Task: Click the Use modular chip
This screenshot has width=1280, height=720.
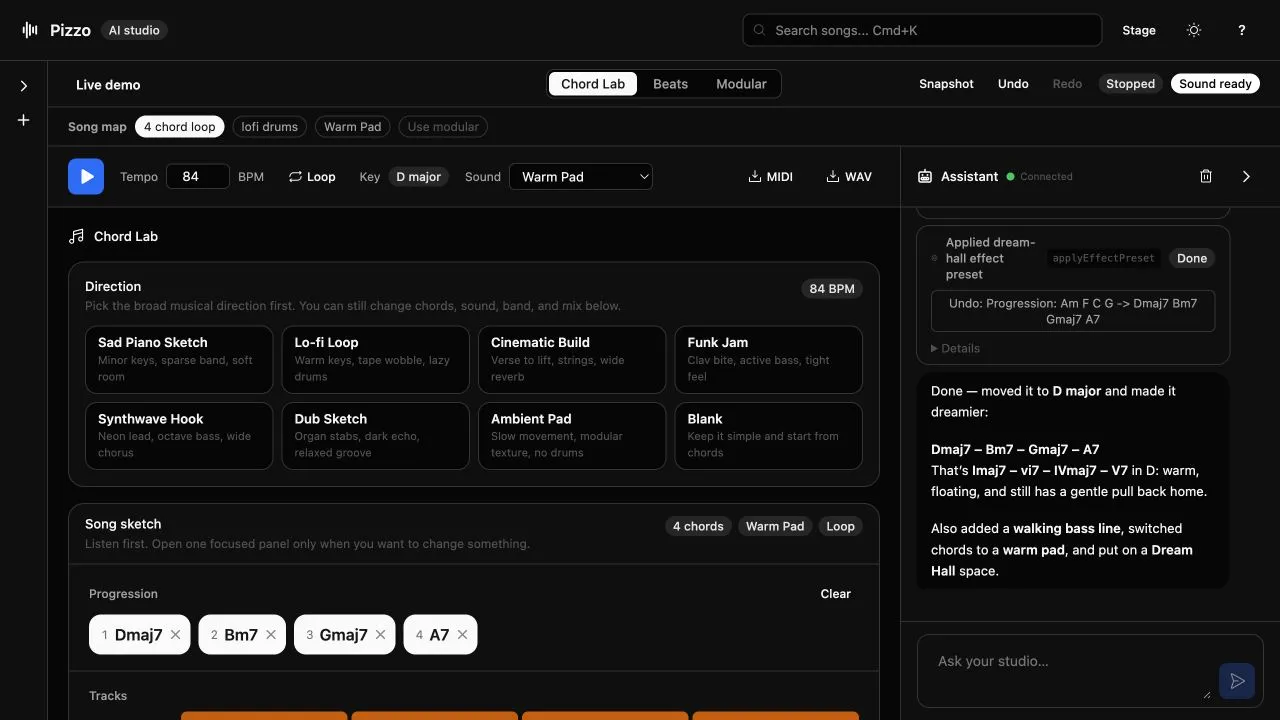Action: pyautogui.click(x=443, y=127)
